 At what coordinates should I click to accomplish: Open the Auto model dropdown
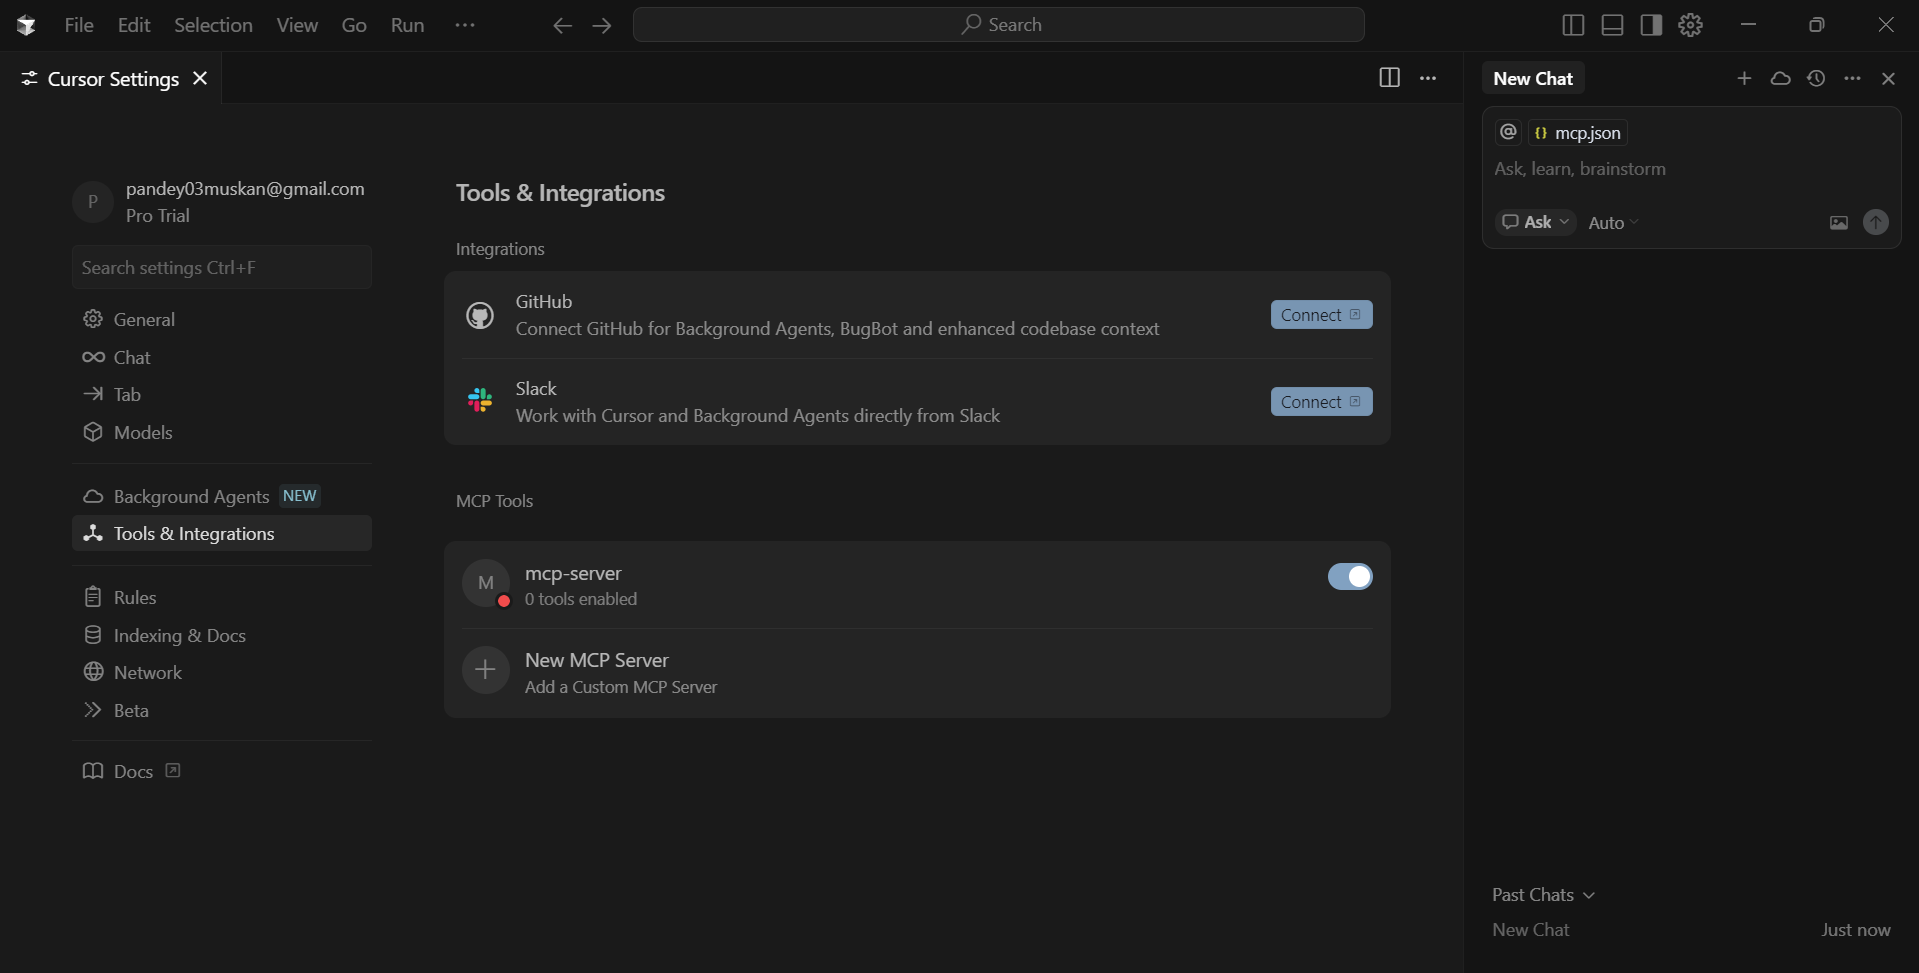click(x=1613, y=223)
